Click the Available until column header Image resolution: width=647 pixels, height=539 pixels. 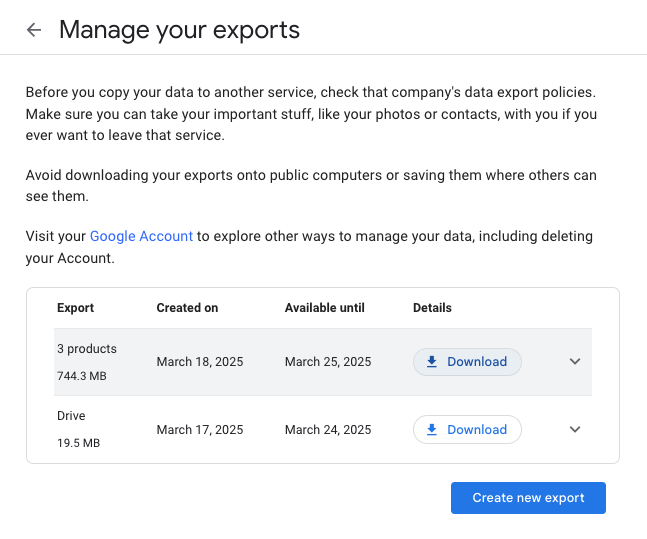coord(324,308)
